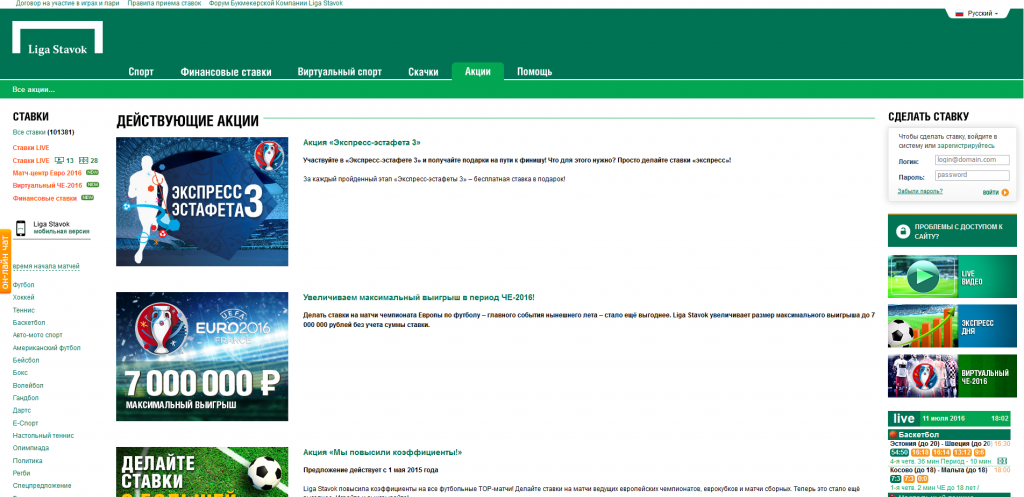Image resolution: width=1024 pixels, height=497 pixels.
Task: Focus the Логин input field
Action: coord(972,160)
